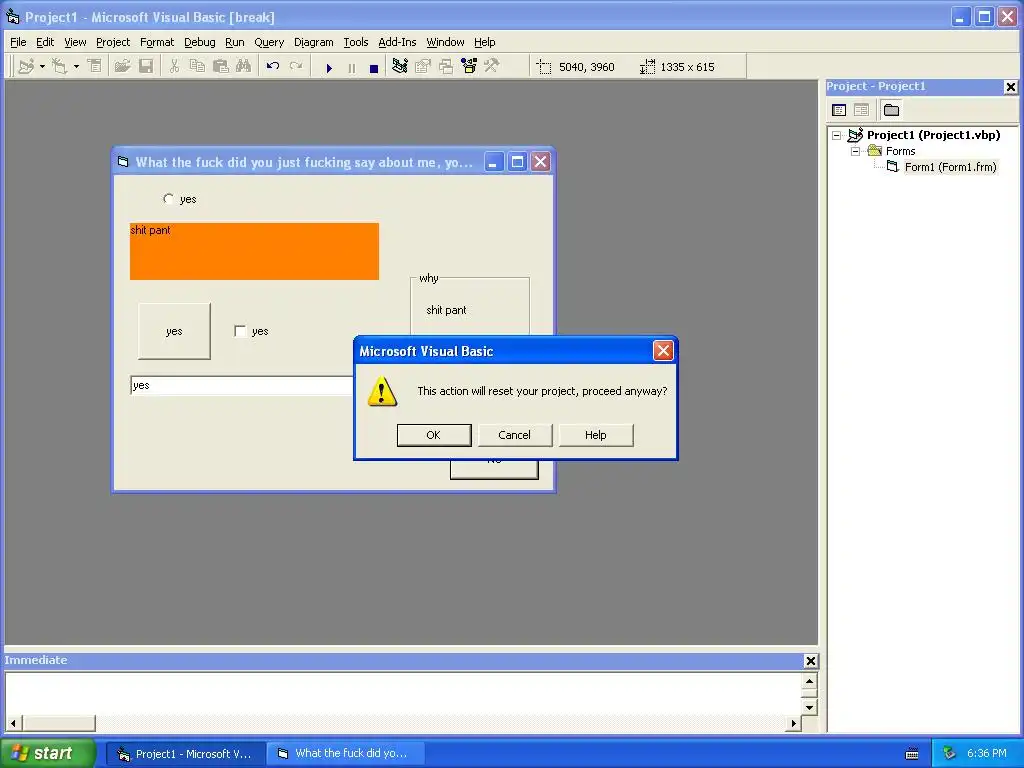Click the Start (run) play button
The height and width of the screenshot is (768, 1024).
pyautogui.click(x=329, y=68)
